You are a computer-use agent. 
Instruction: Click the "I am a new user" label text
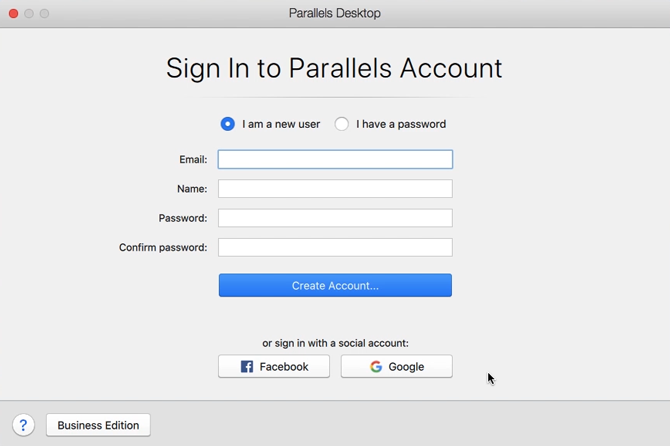pyautogui.click(x=281, y=124)
